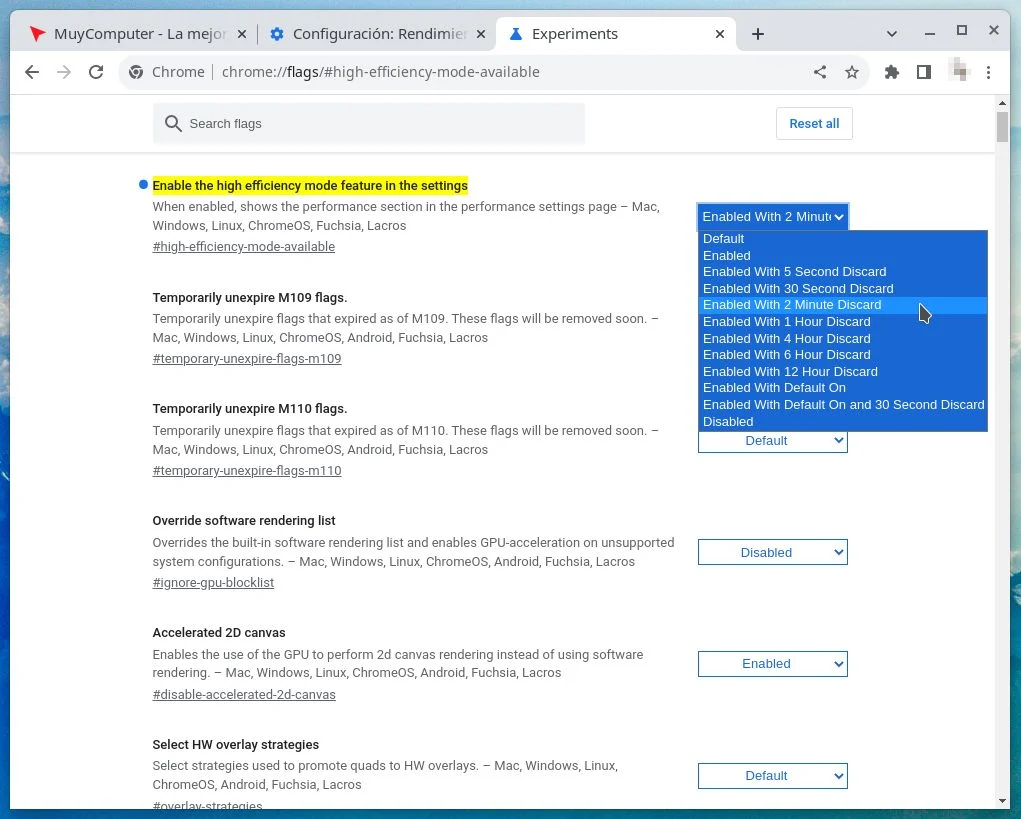Close the MuyComputer tab
This screenshot has height=819, width=1021.
(242, 34)
